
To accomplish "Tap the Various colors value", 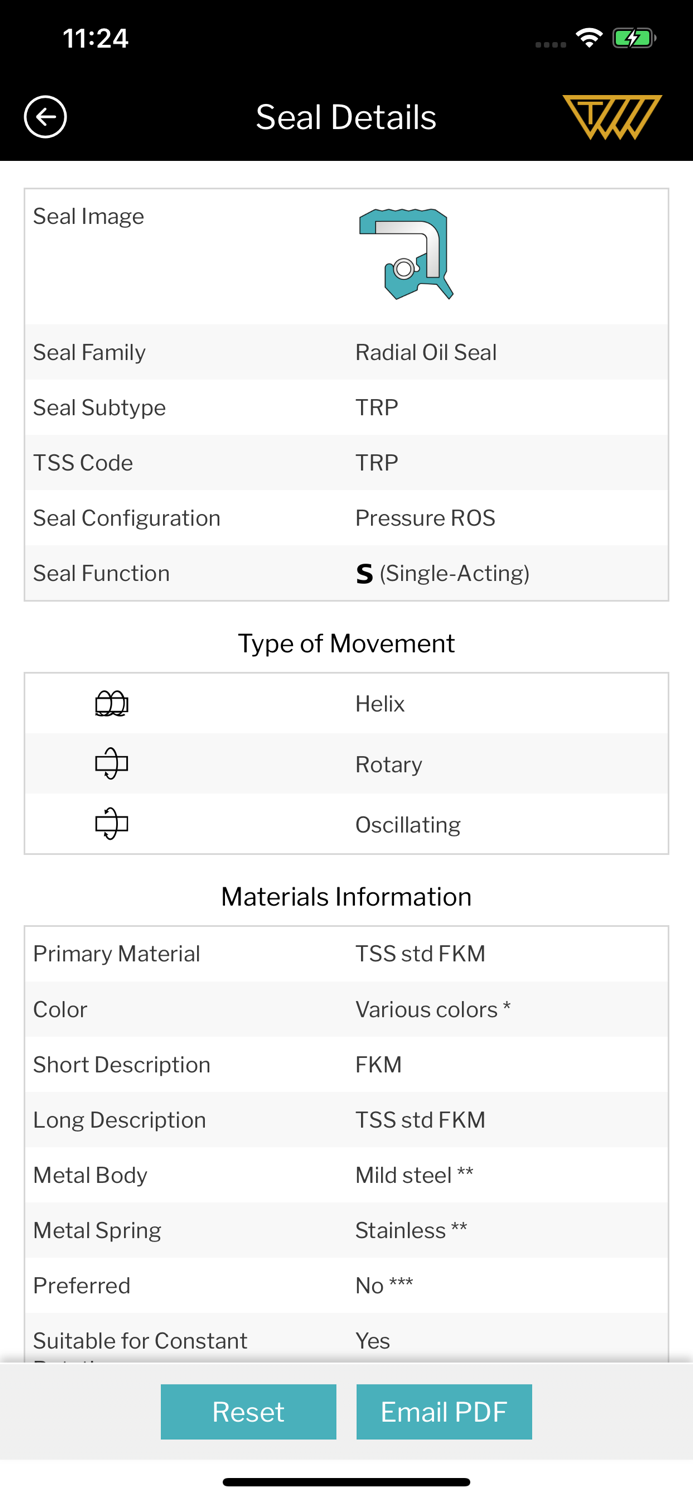I will pos(433,1009).
